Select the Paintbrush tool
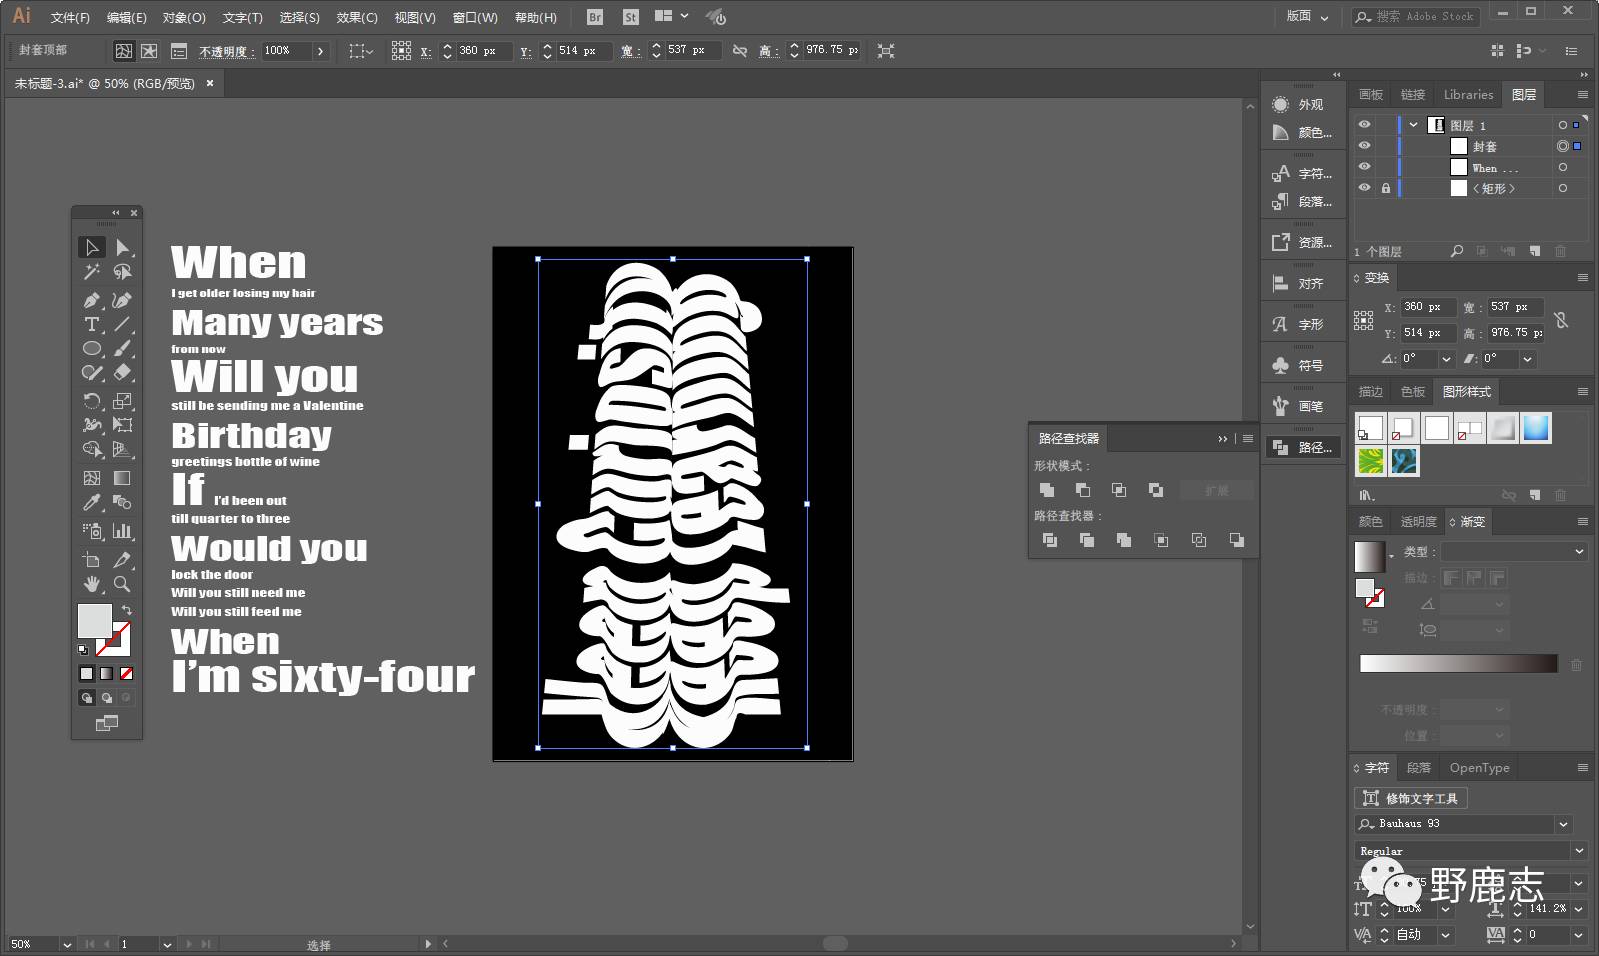Screen dimensions: 1599x956 123,348
